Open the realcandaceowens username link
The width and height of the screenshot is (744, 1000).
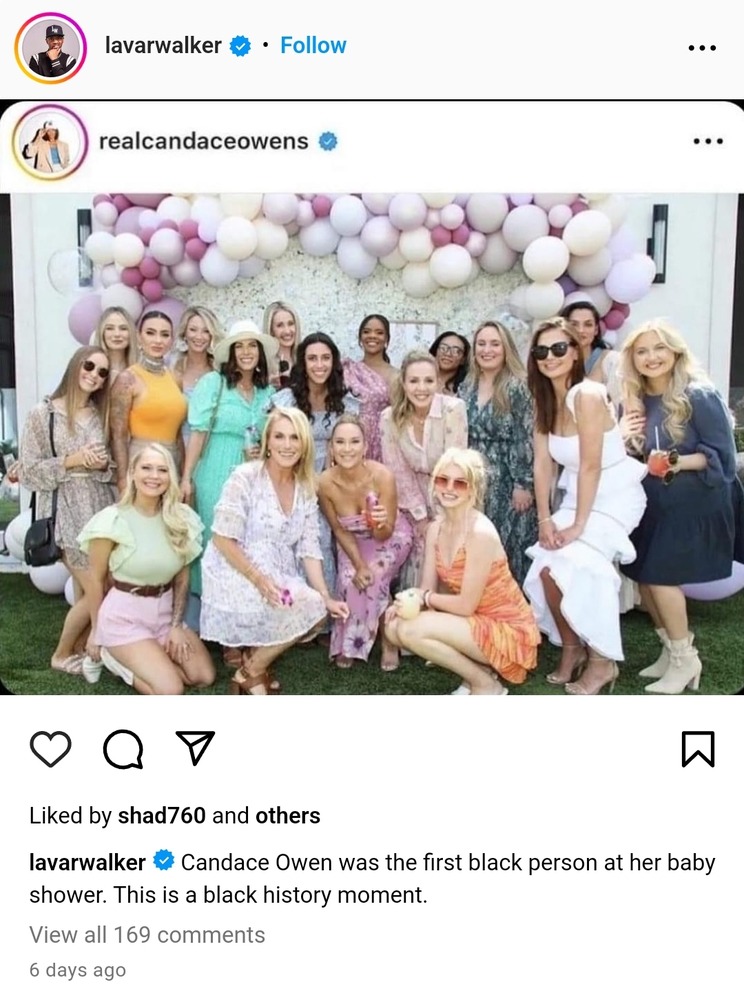[204, 141]
